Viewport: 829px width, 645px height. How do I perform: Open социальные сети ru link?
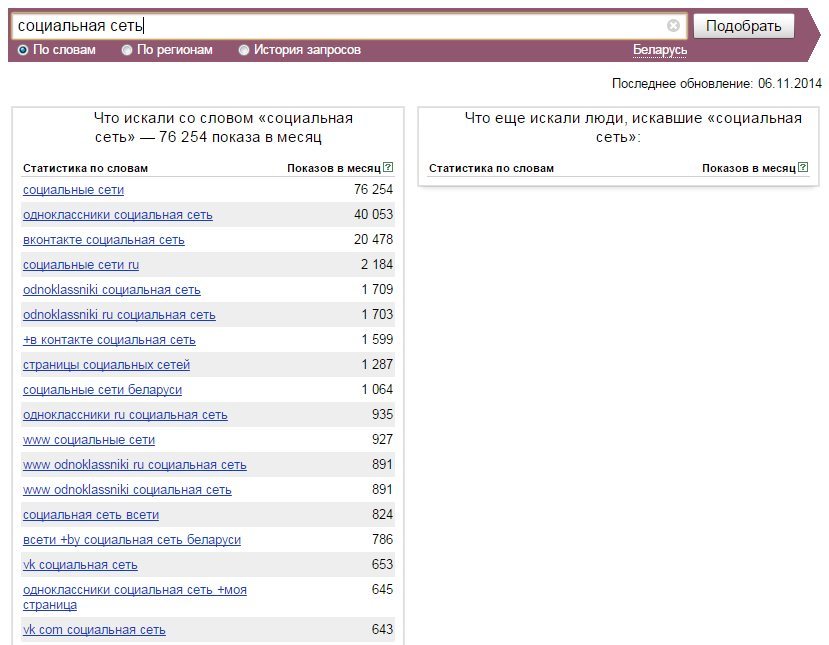click(x=81, y=265)
